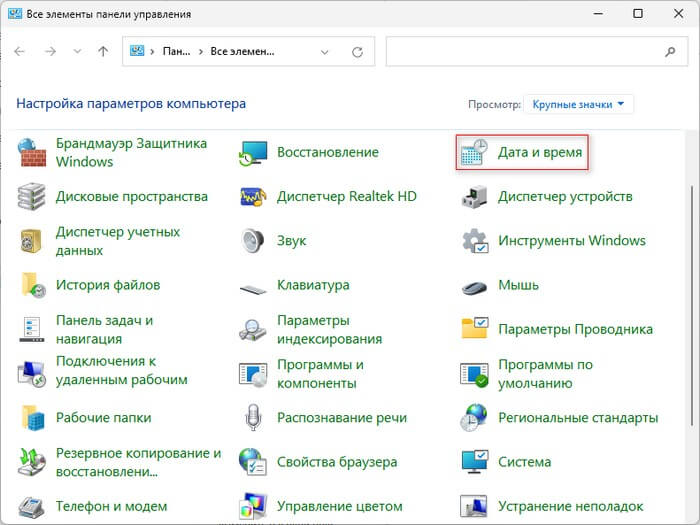This screenshot has width=700, height=525.
Task: Open the Устранение неполадок icon
Action: click(474, 506)
